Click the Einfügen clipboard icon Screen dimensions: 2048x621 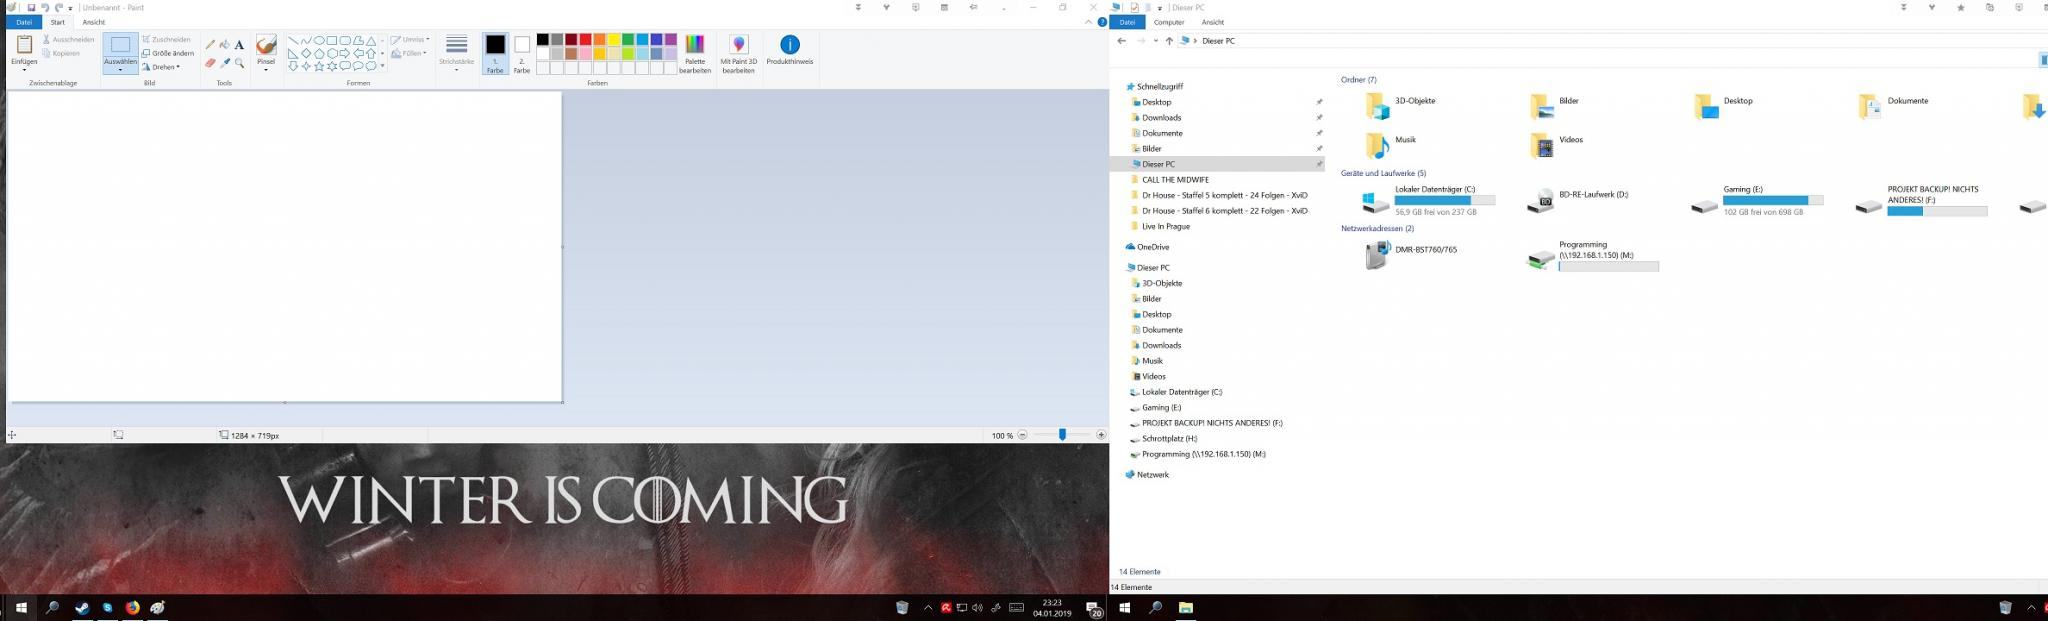24,46
